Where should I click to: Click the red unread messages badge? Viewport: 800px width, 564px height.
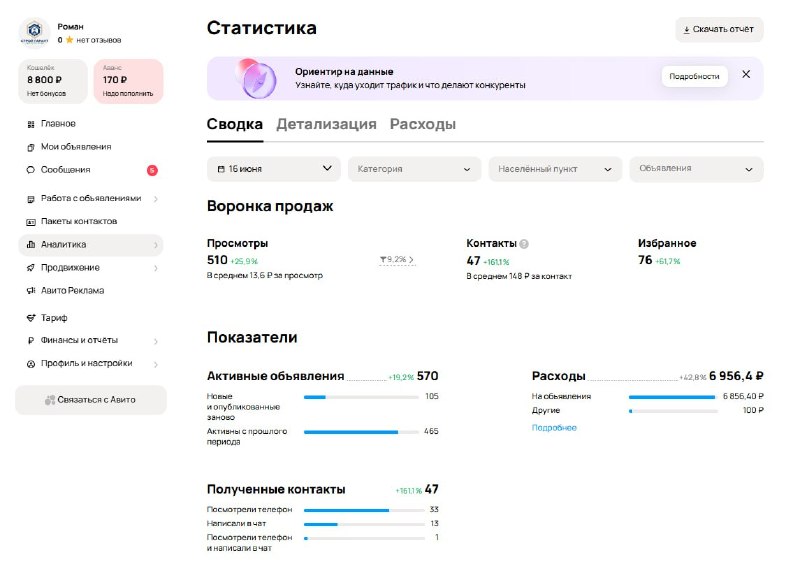(152, 170)
